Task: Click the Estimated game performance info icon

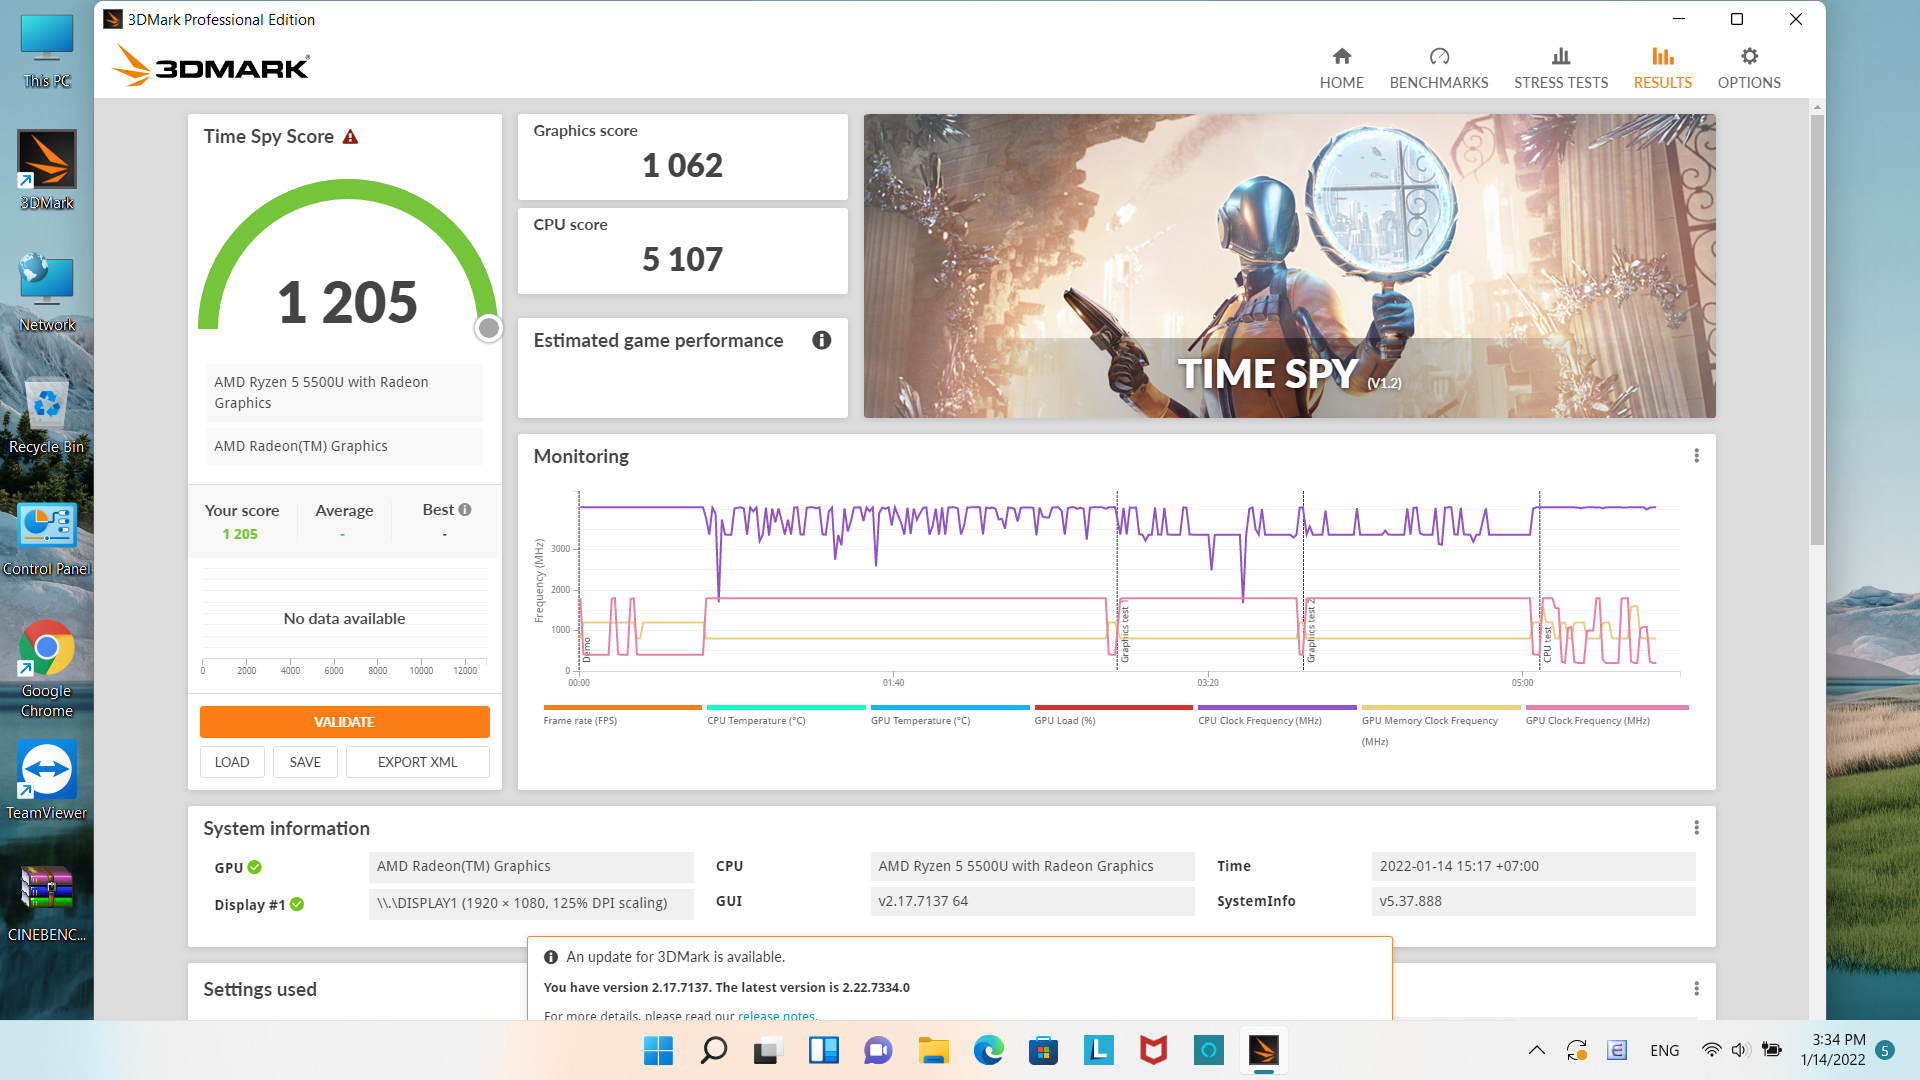Action: coord(822,340)
